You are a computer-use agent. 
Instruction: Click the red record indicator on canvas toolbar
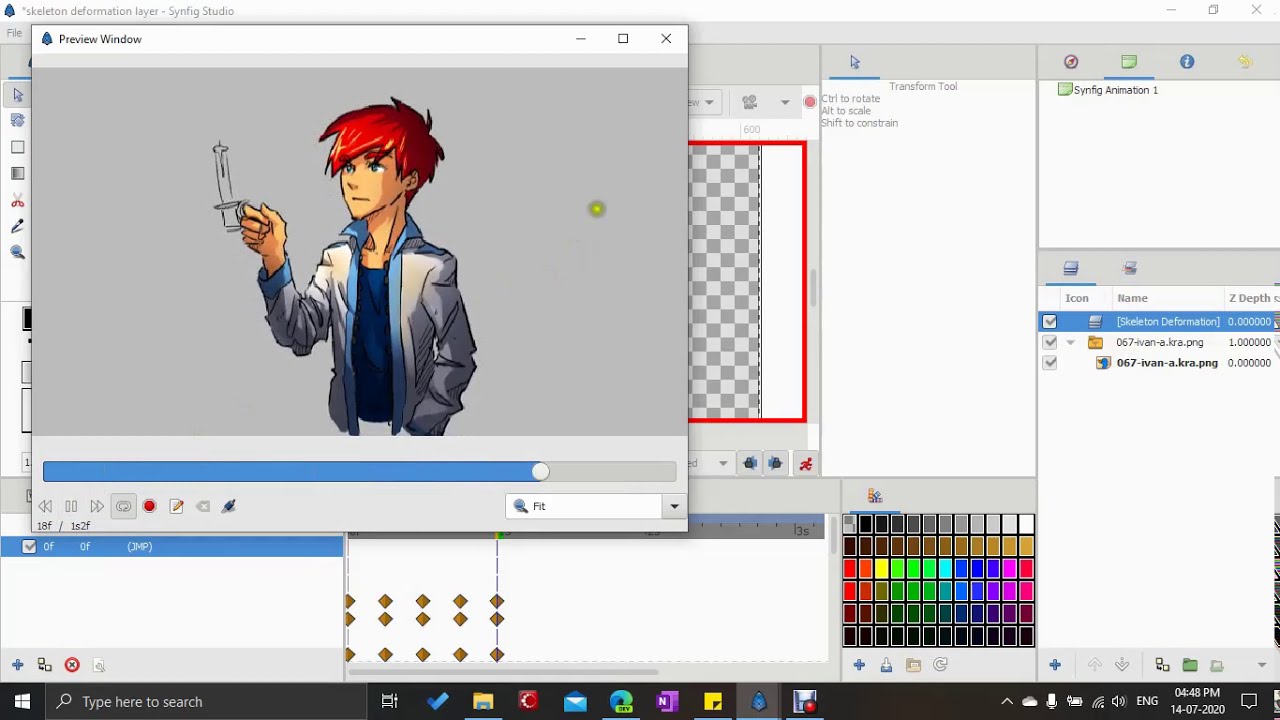click(x=810, y=102)
